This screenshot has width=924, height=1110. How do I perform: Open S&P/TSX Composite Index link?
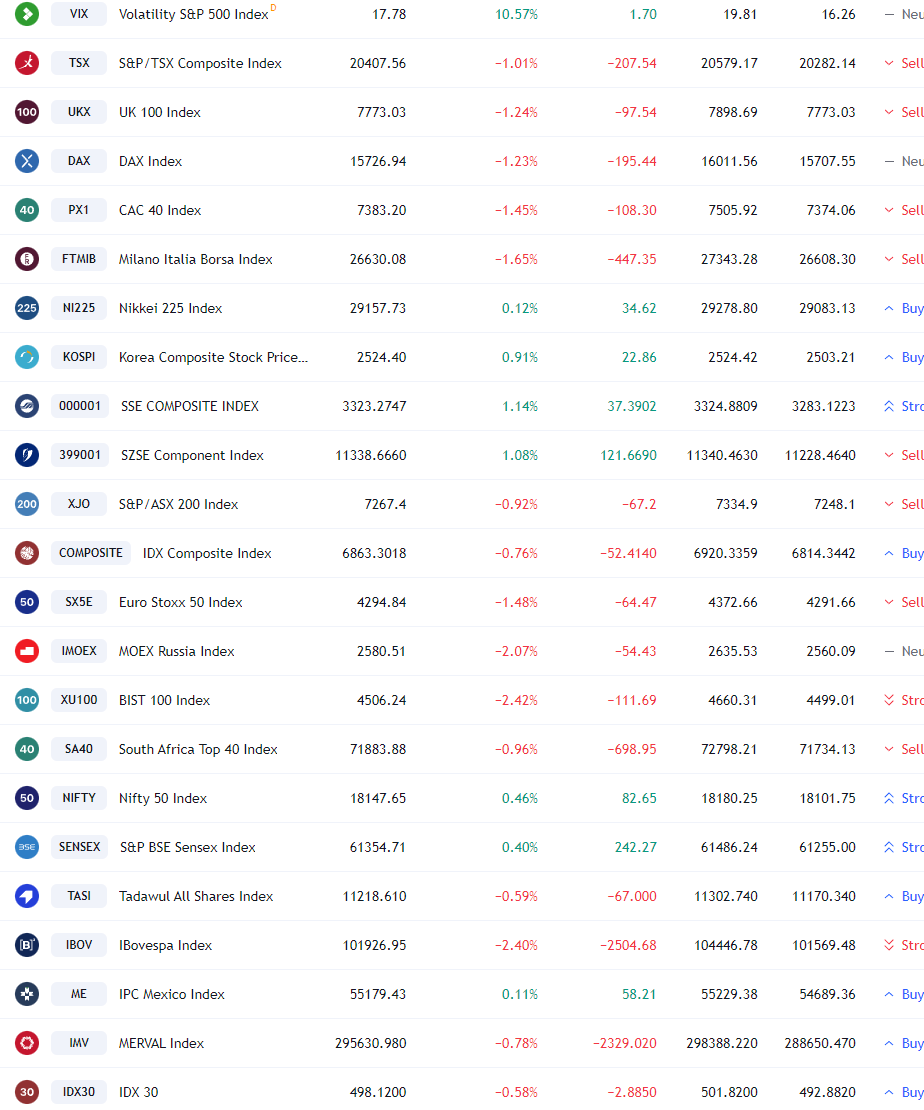200,63
